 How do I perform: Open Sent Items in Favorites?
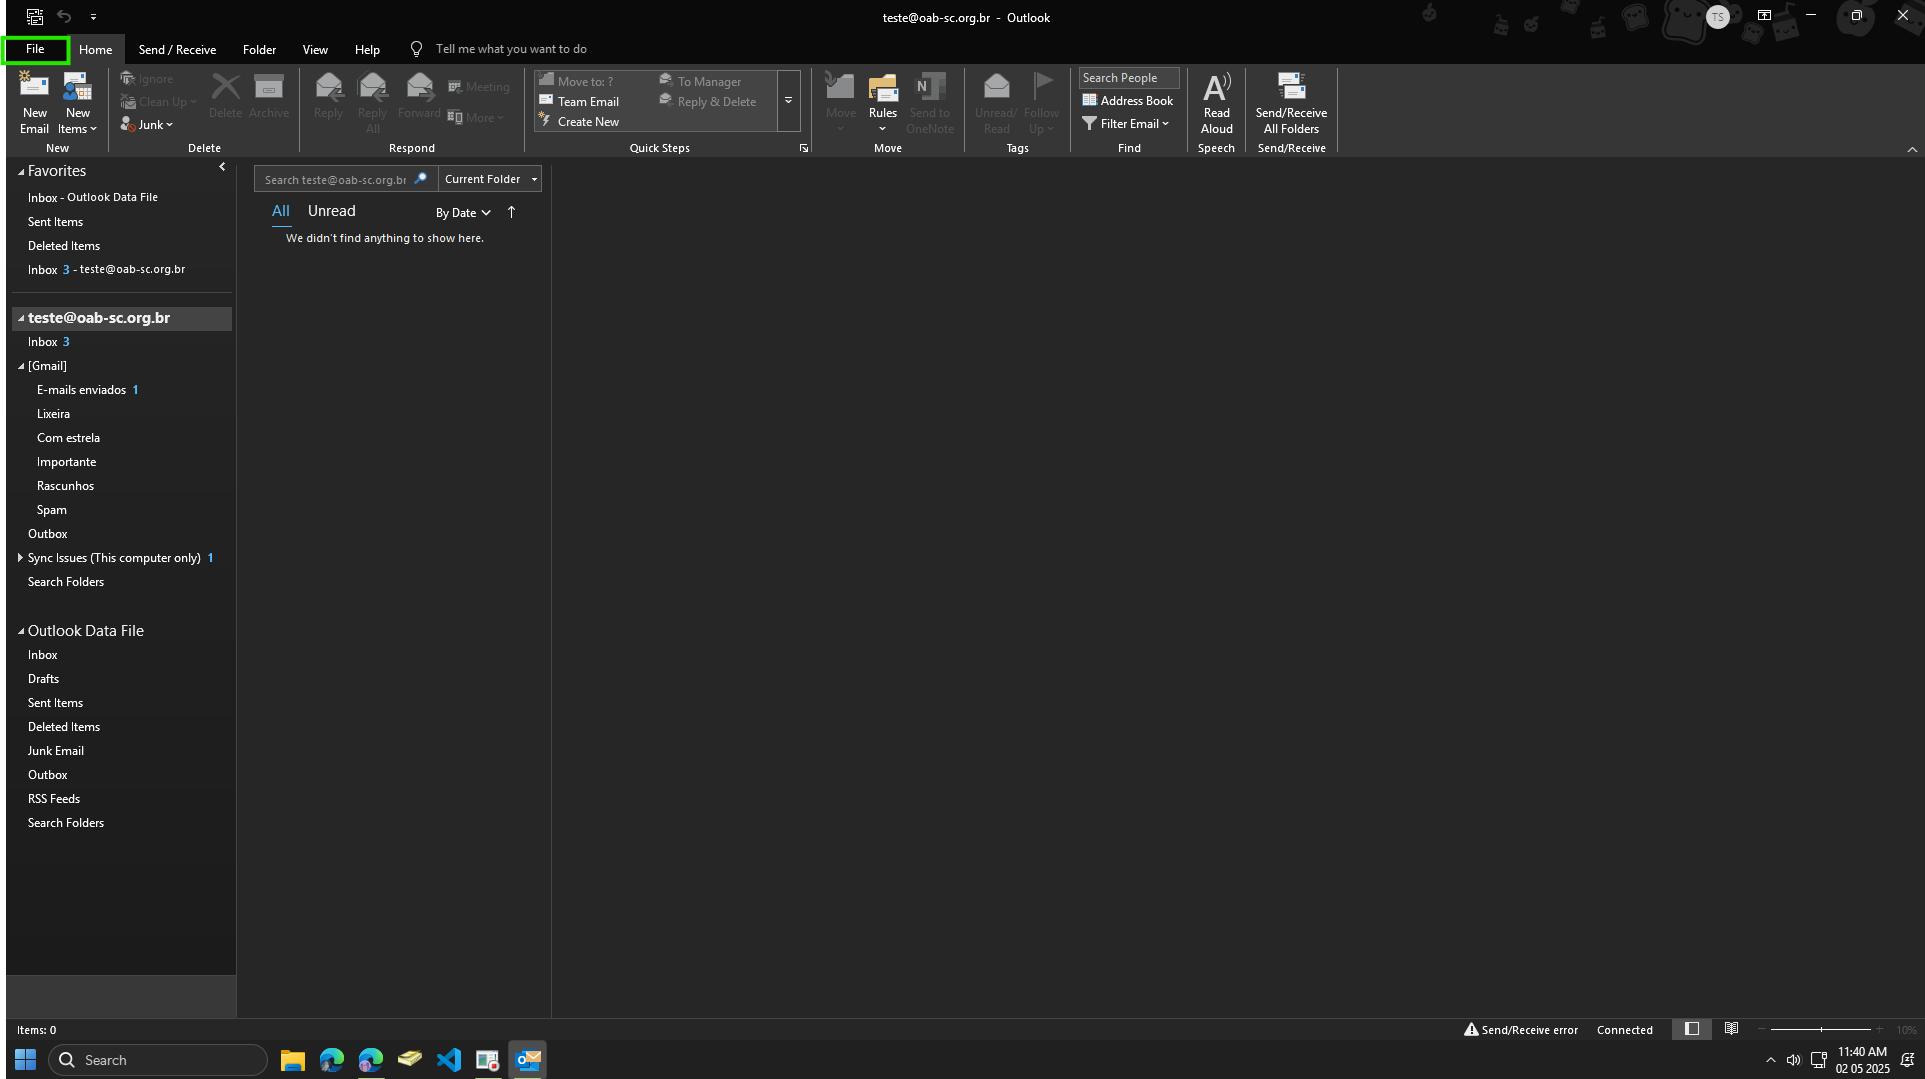coord(55,222)
